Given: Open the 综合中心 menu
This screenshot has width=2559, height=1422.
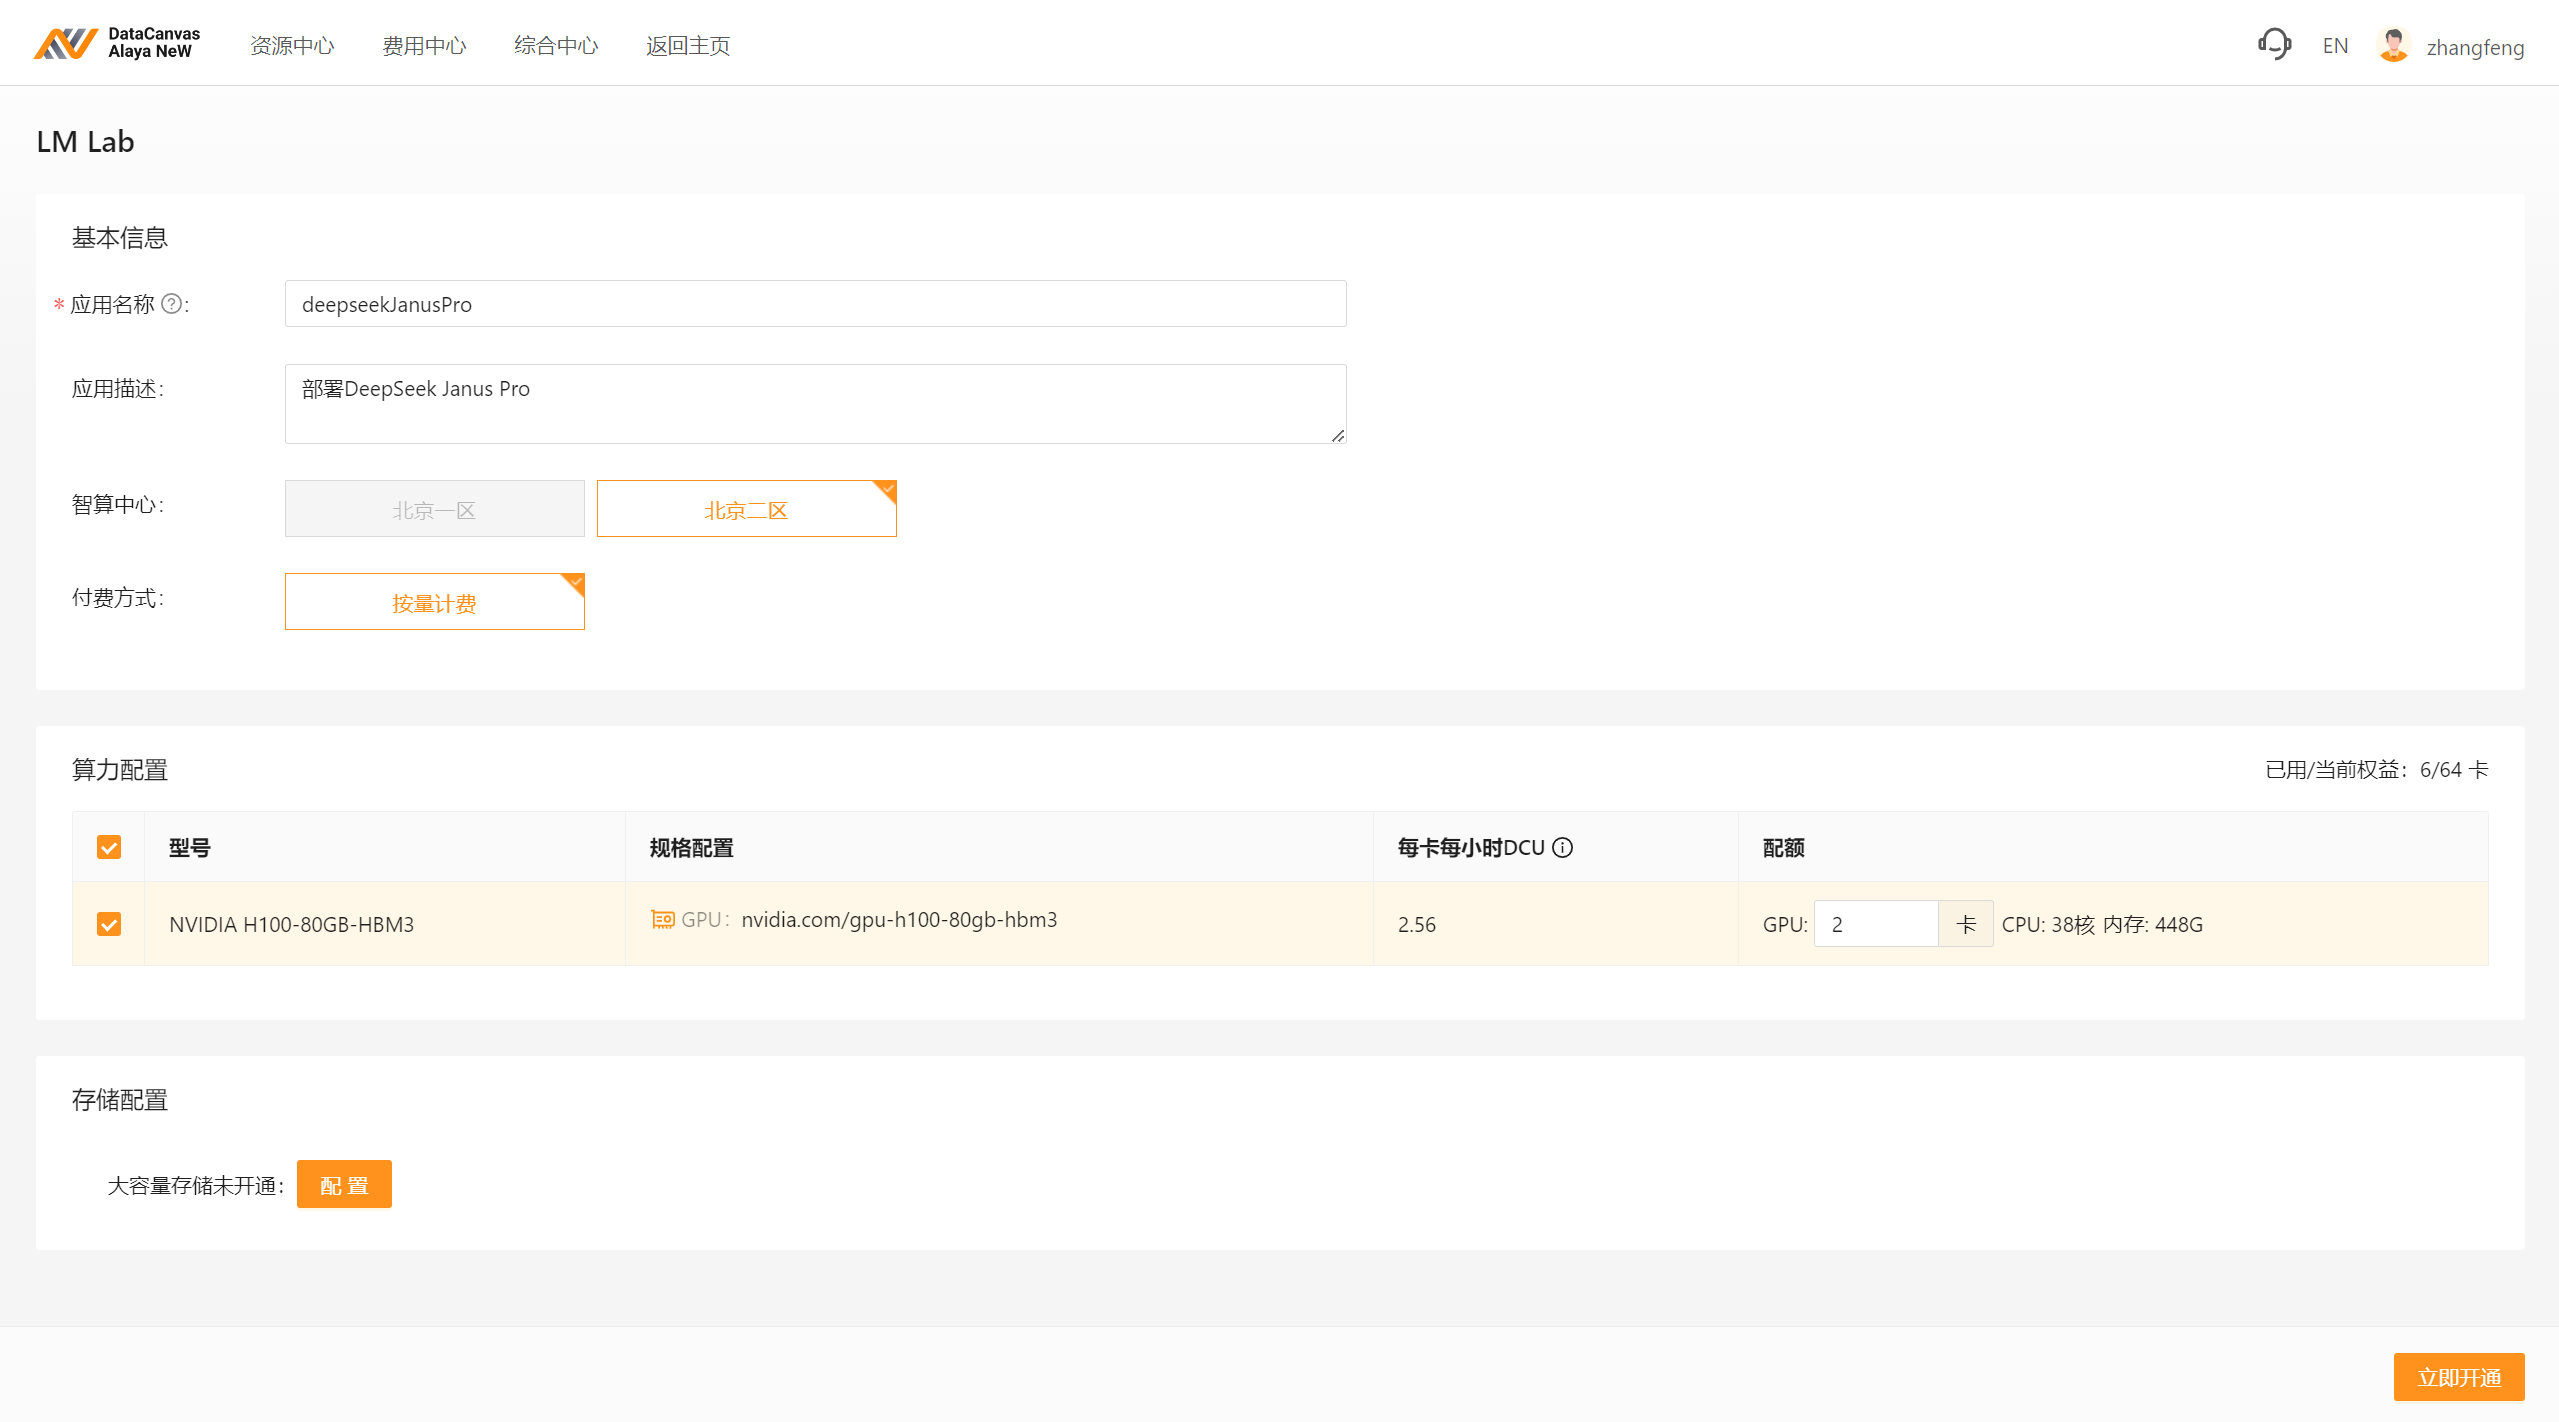Looking at the screenshot, I should (x=556, y=46).
